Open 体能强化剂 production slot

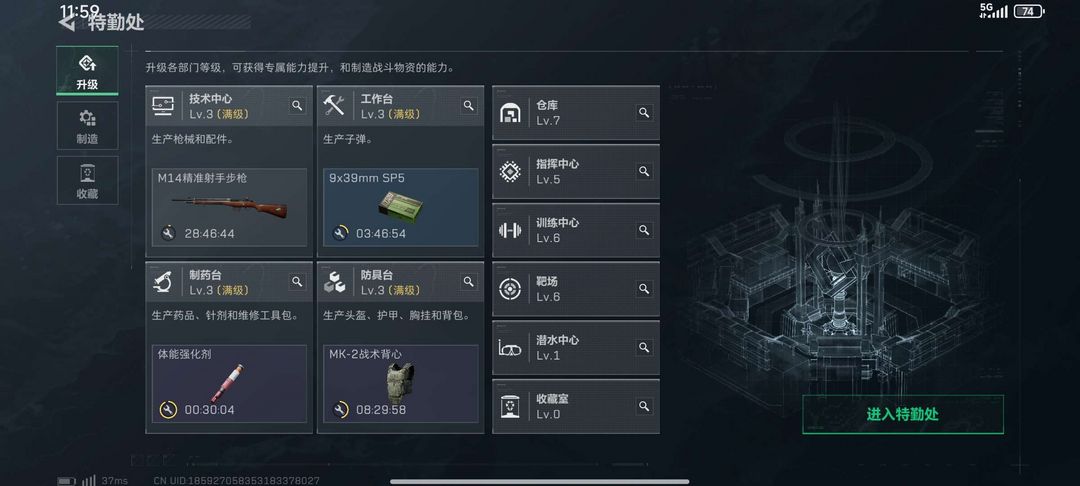(x=229, y=384)
